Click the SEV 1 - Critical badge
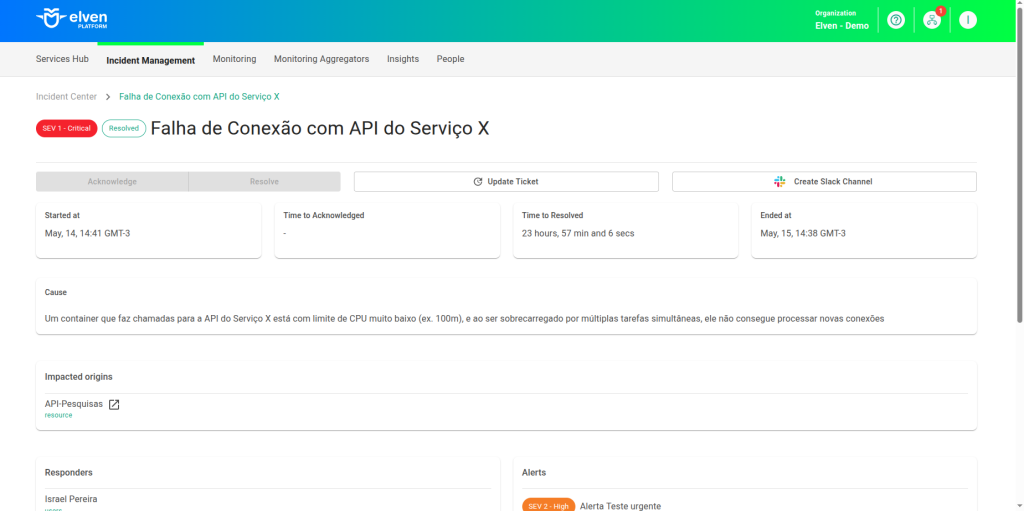Screen dimensions: 1024x511 pos(67,129)
